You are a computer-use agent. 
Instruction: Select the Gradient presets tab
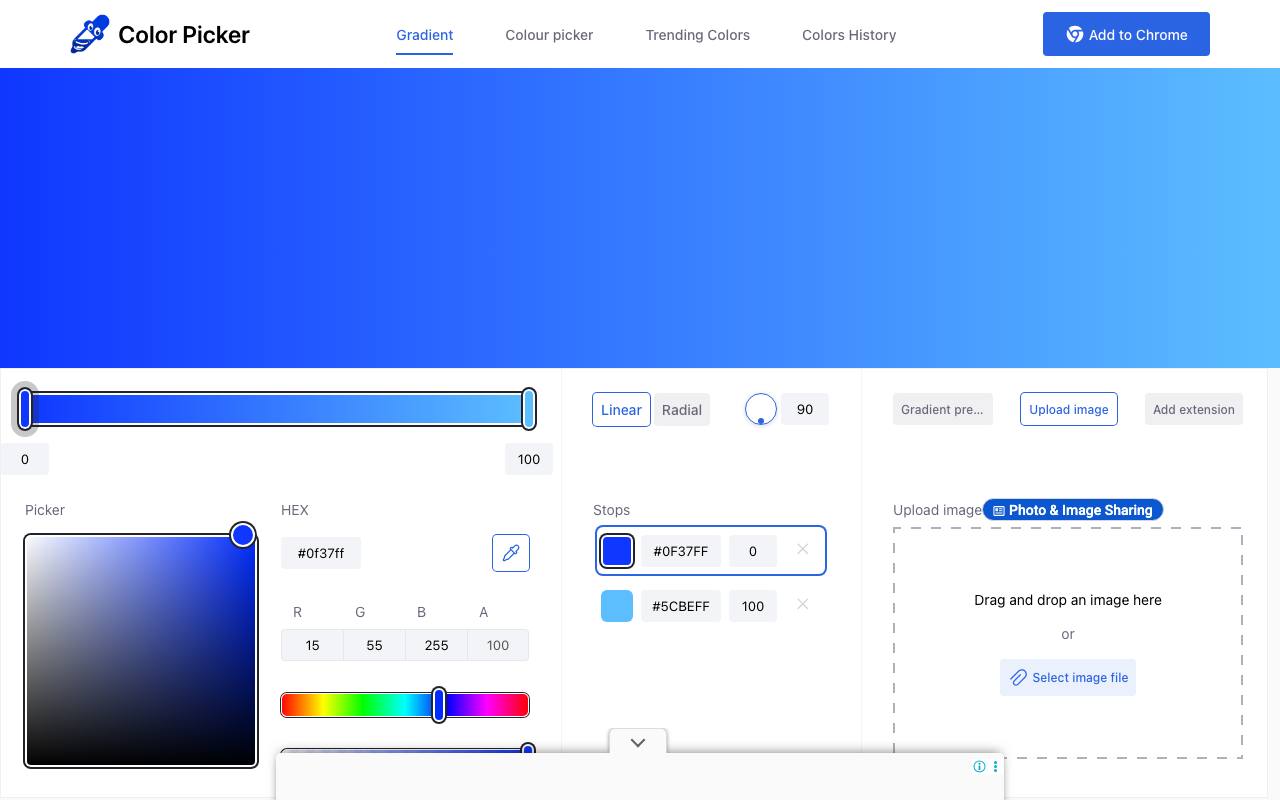[942, 409]
